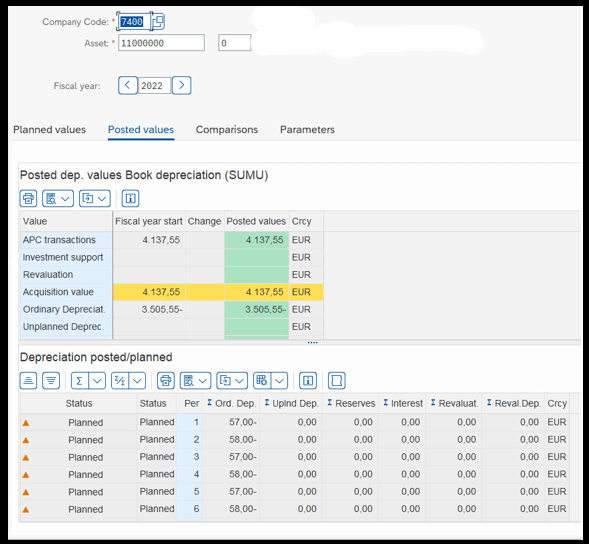The image size is (589, 544).
Task: Click the summation total icon
Action: tap(80, 381)
